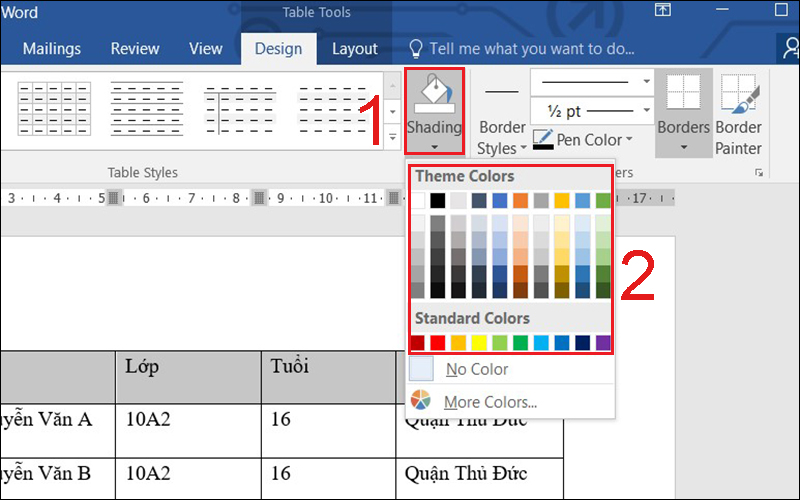Select the first table style thumbnail
Image resolution: width=800 pixels, height=500 pixels.
(x=46, y=109)
